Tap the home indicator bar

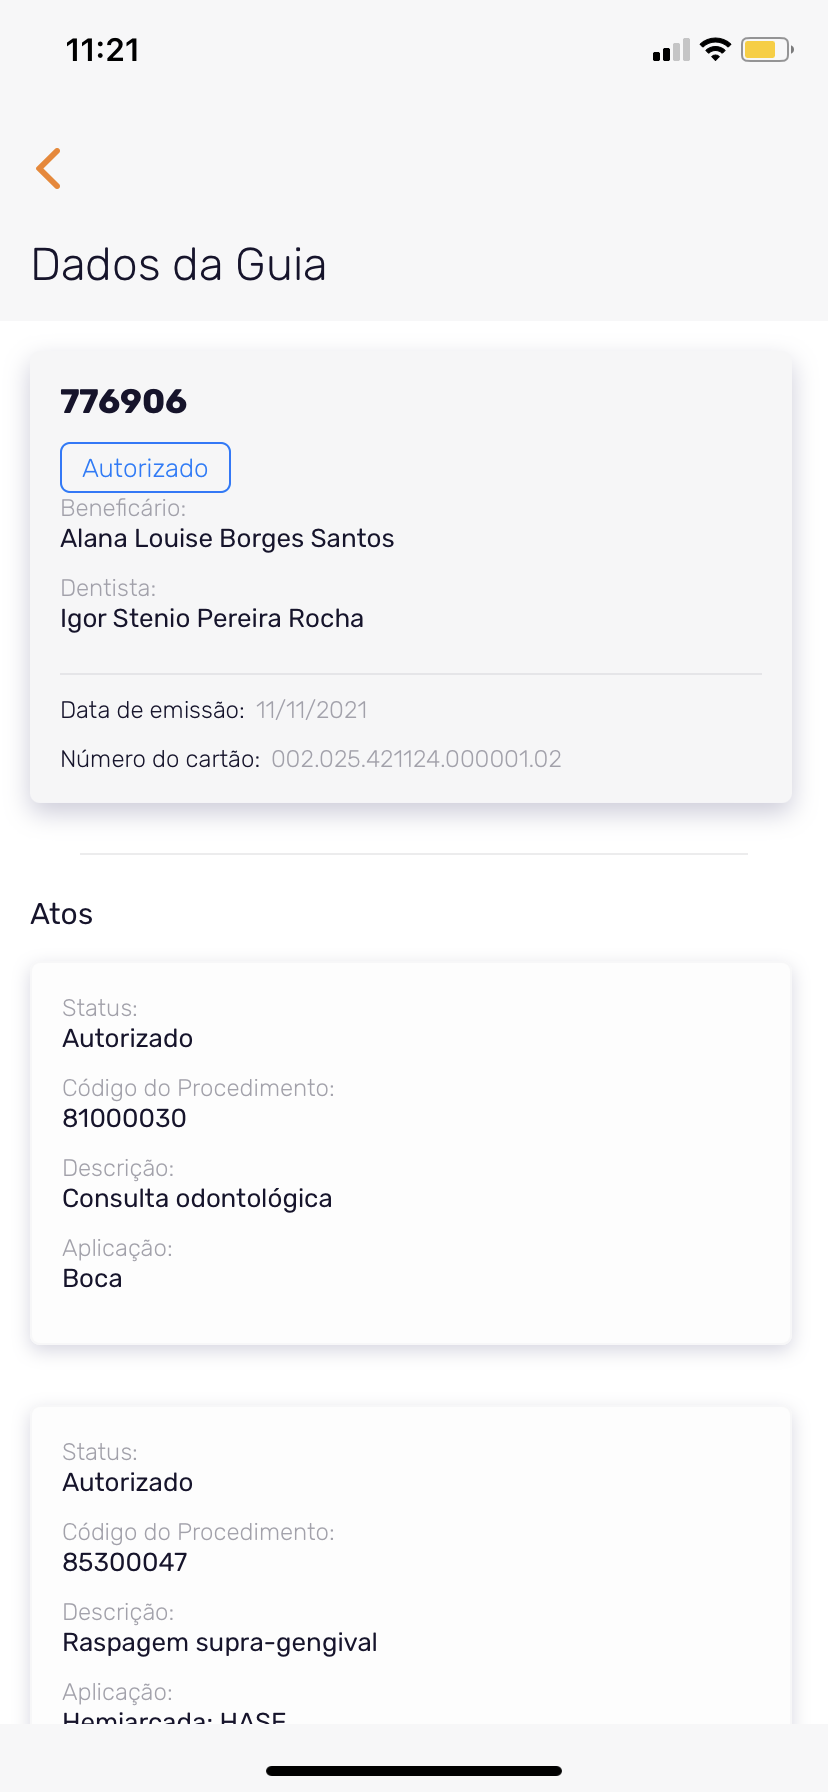pos(414,1771)
